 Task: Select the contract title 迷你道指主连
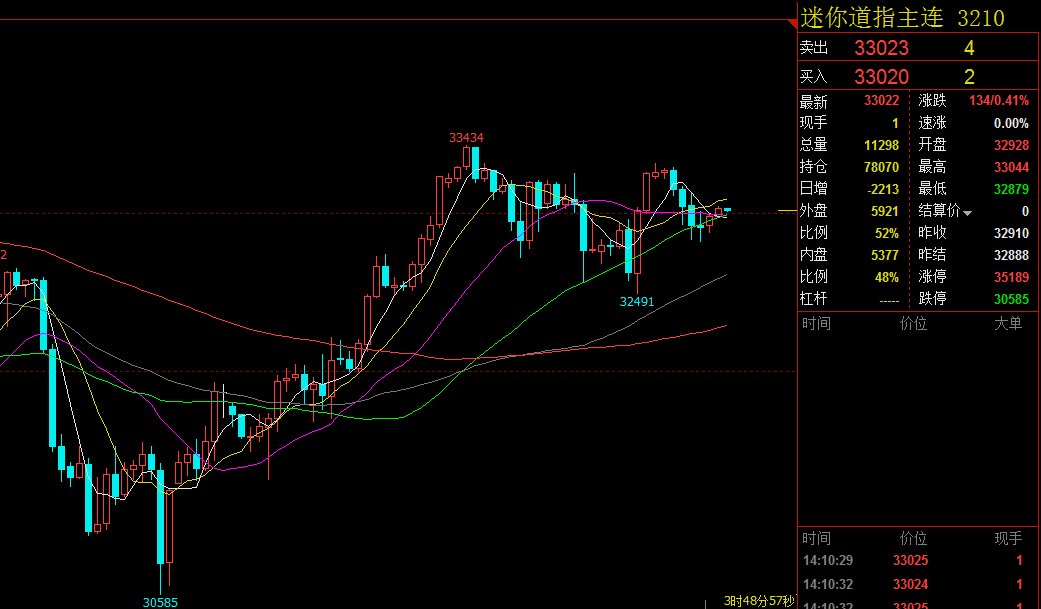[872, 18]
